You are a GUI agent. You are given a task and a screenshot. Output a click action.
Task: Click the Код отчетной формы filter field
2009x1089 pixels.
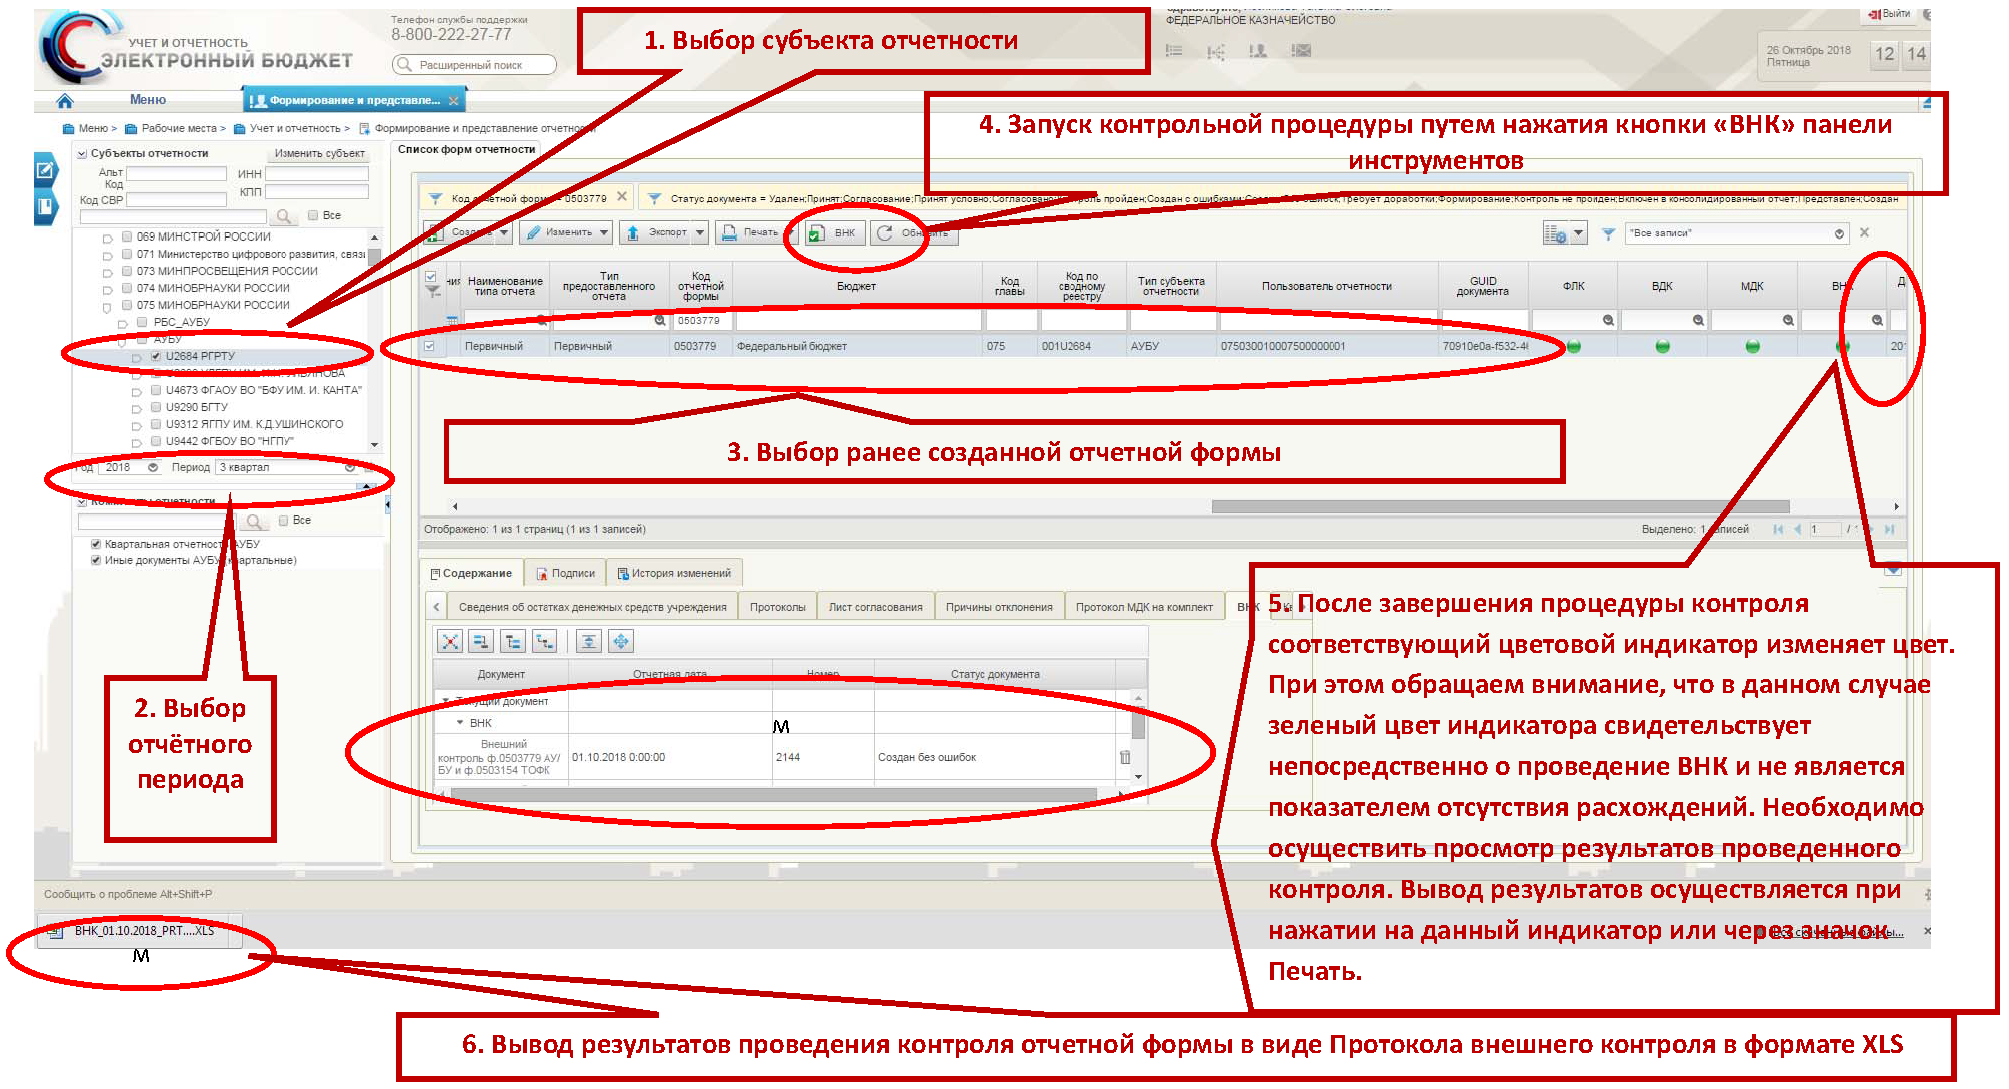coord(703,321)
